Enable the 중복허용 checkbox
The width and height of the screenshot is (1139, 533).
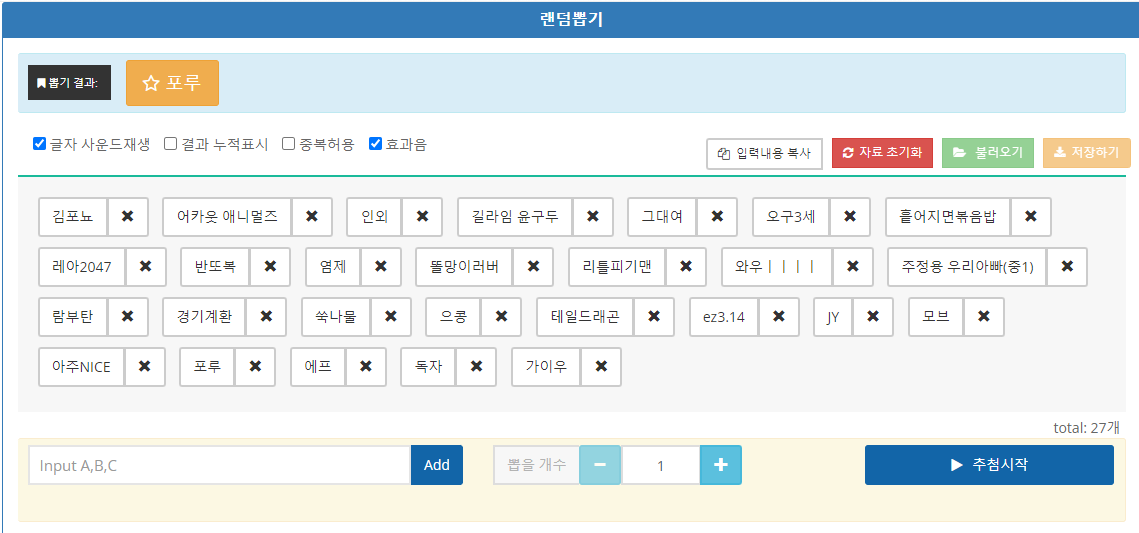[x=289, y=144]
